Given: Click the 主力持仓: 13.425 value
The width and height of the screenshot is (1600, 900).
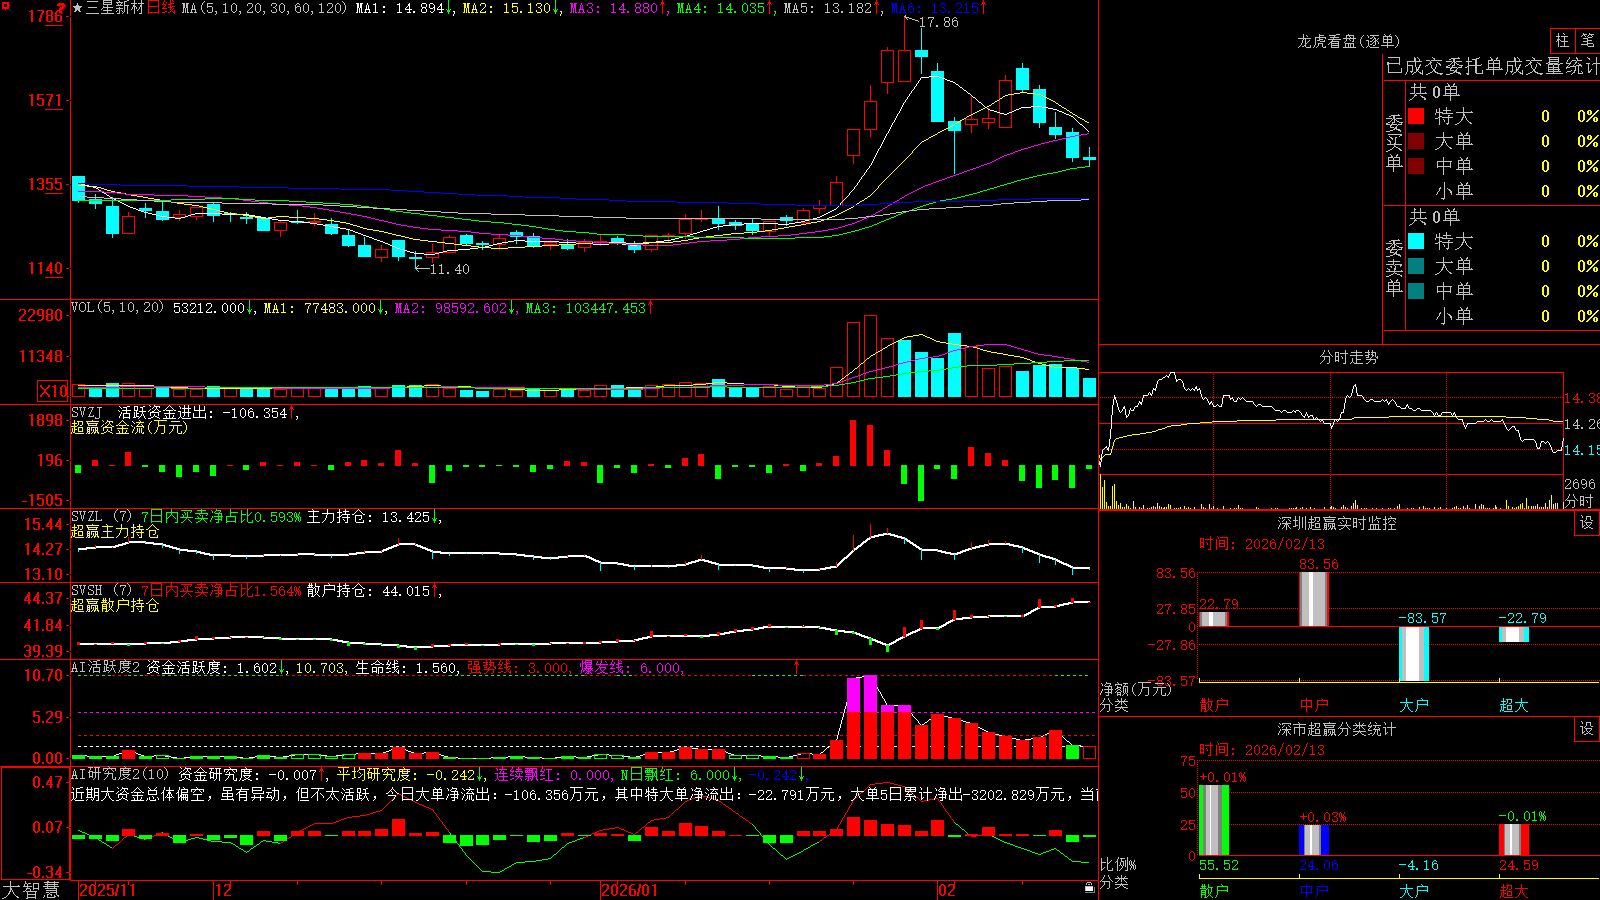Looking at the screenshot, I should tap(368, 517).
